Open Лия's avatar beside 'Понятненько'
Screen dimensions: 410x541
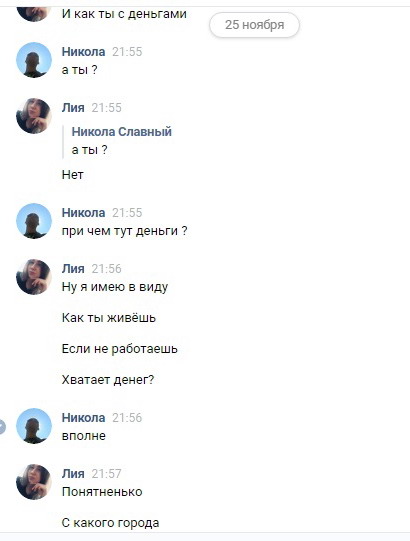click(x=34, y=482)
